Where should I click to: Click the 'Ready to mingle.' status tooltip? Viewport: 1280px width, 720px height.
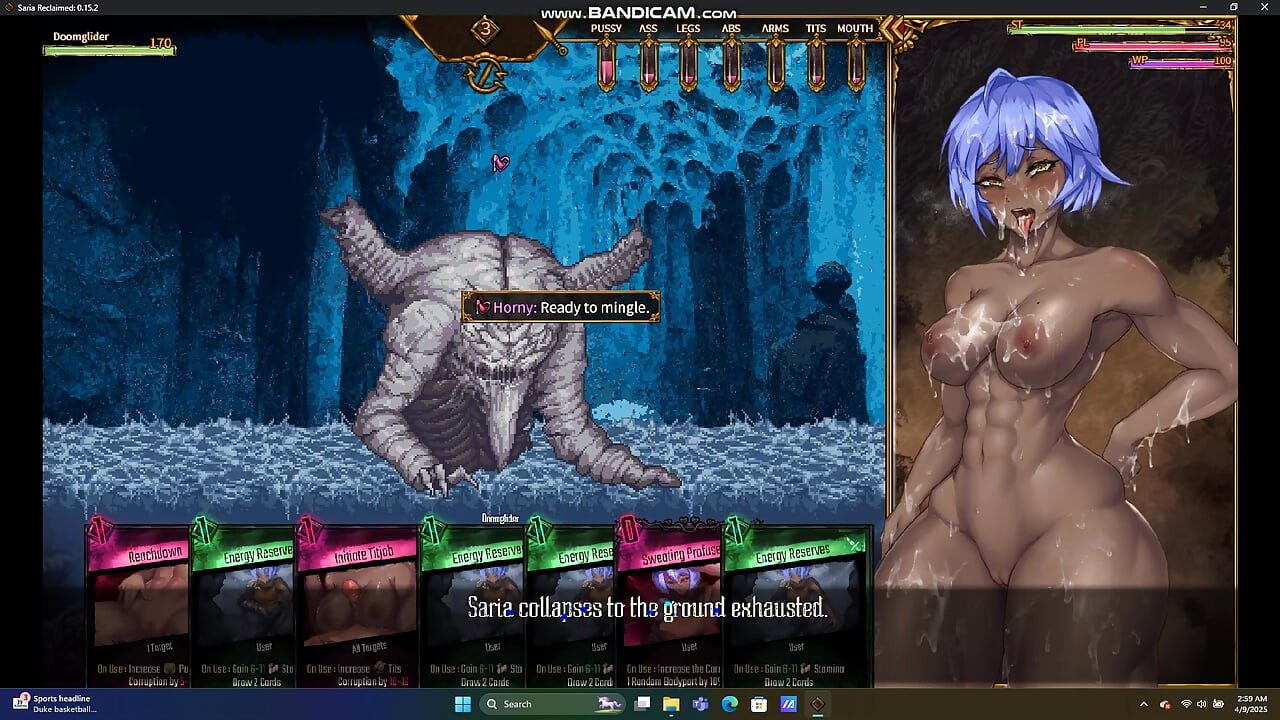(x=560, y=307)
